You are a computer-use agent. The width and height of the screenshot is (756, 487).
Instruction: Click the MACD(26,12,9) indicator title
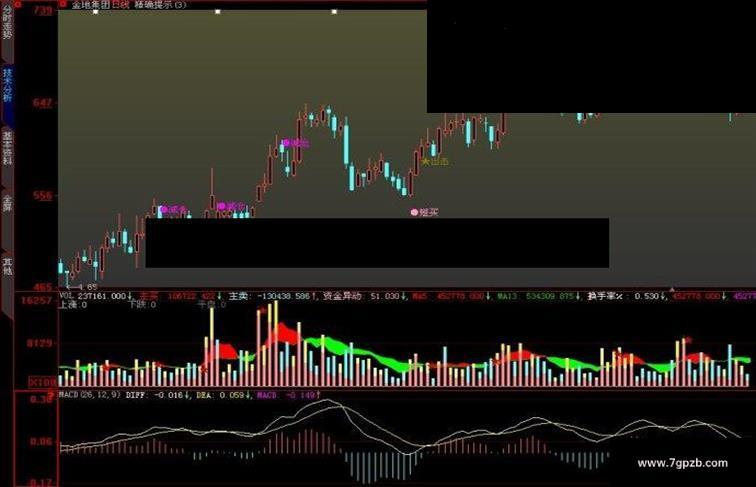coord(89,395)
